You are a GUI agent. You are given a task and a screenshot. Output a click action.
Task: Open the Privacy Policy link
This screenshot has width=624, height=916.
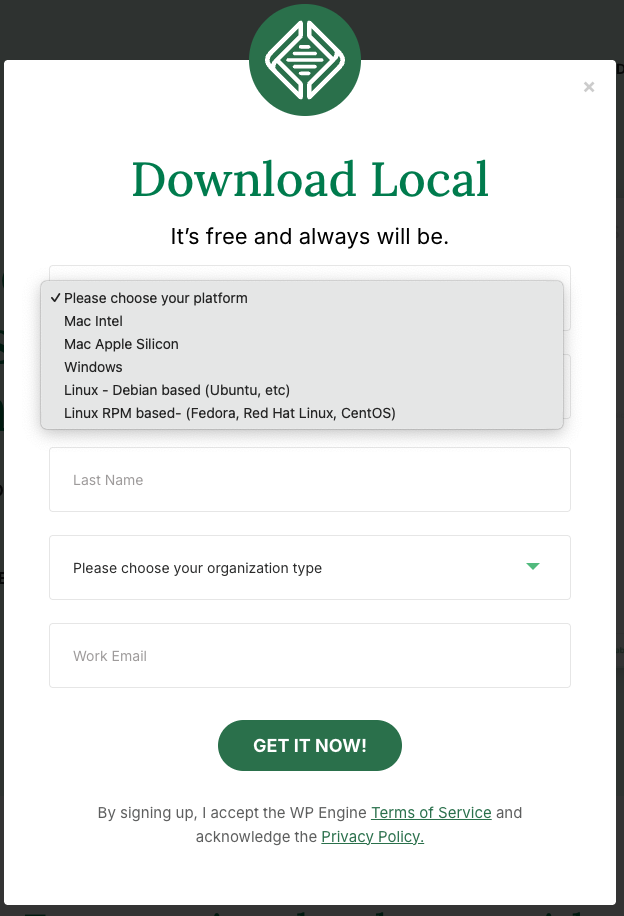373,837
